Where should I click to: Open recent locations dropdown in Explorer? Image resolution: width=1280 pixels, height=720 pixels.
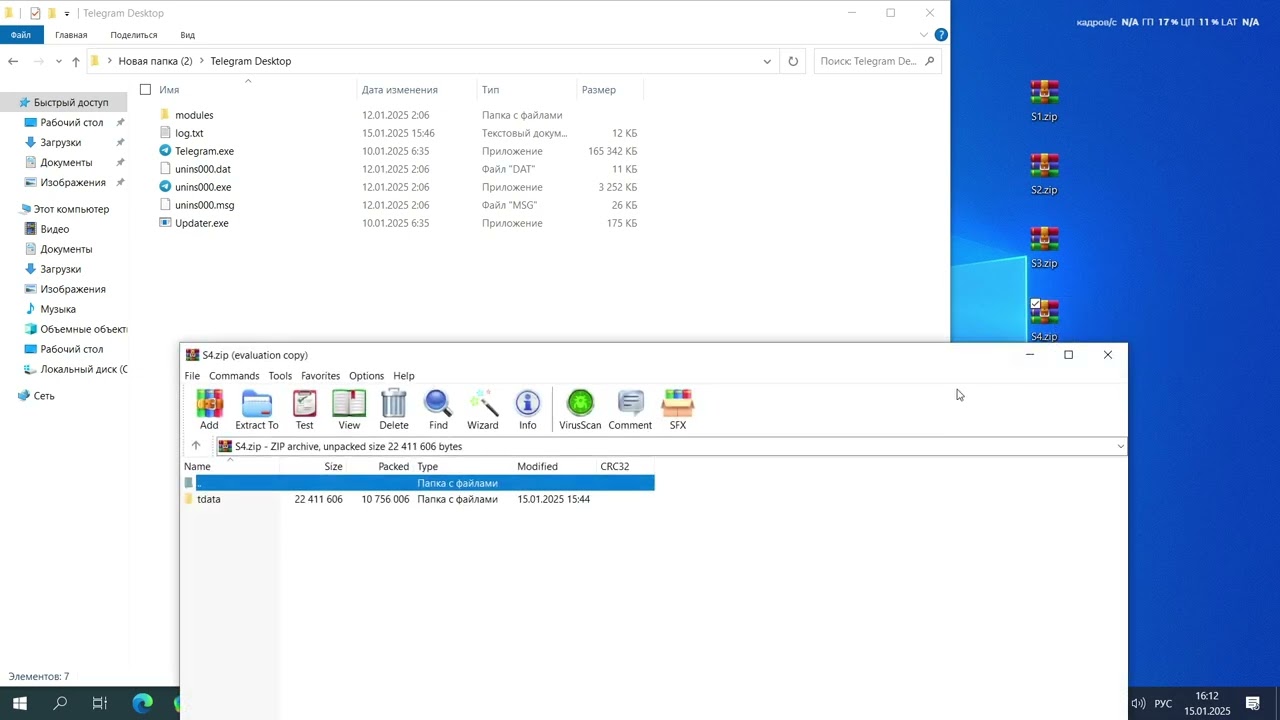[x=60, y=61]
